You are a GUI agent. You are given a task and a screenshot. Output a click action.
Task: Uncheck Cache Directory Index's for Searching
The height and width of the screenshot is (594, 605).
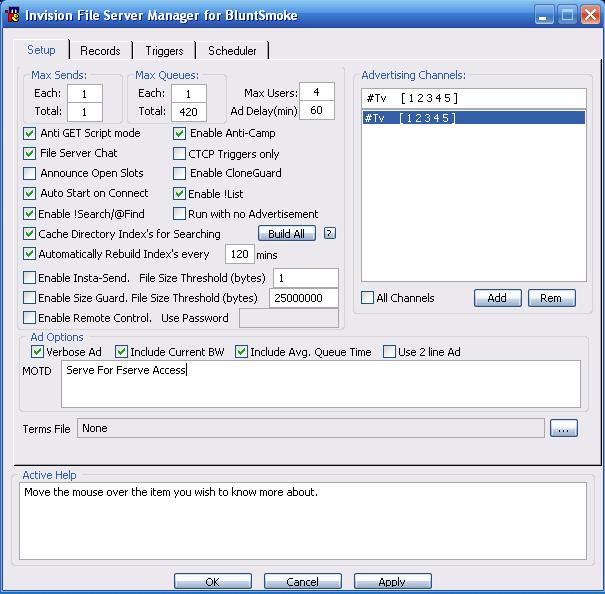click(x=30, y=234)
